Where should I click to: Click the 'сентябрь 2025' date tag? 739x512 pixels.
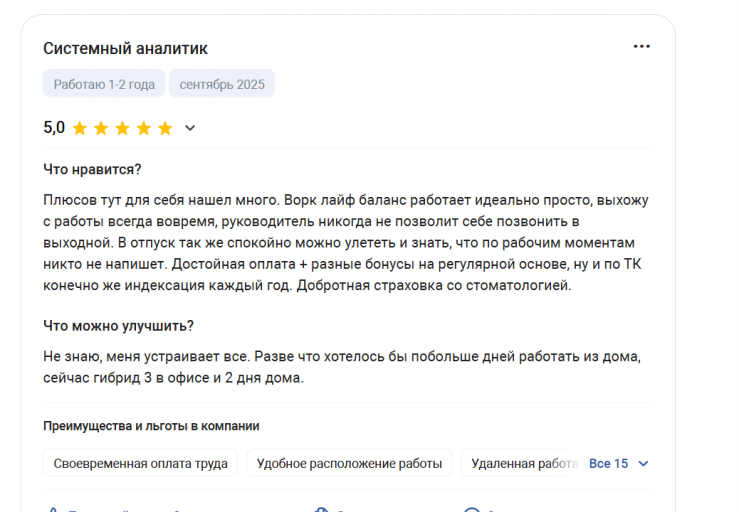[222, 84]
